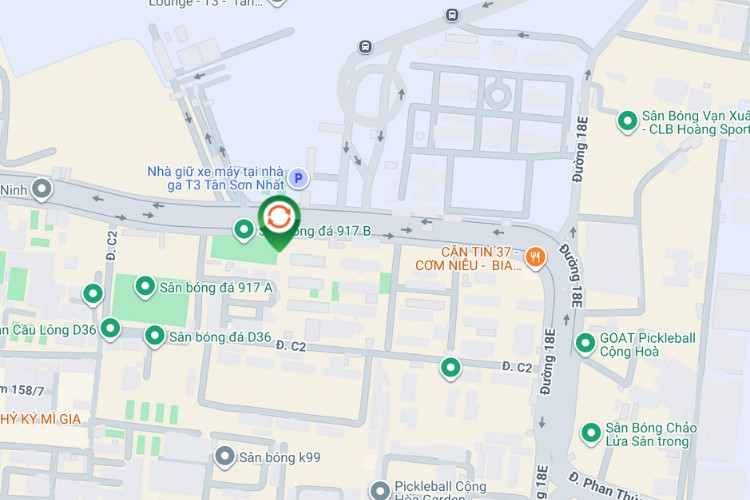Image resolution: width=750 pixels, height=500 pixels.
Task: Click the Sân bóng đá 917 B pin
Action: (243, 230)
